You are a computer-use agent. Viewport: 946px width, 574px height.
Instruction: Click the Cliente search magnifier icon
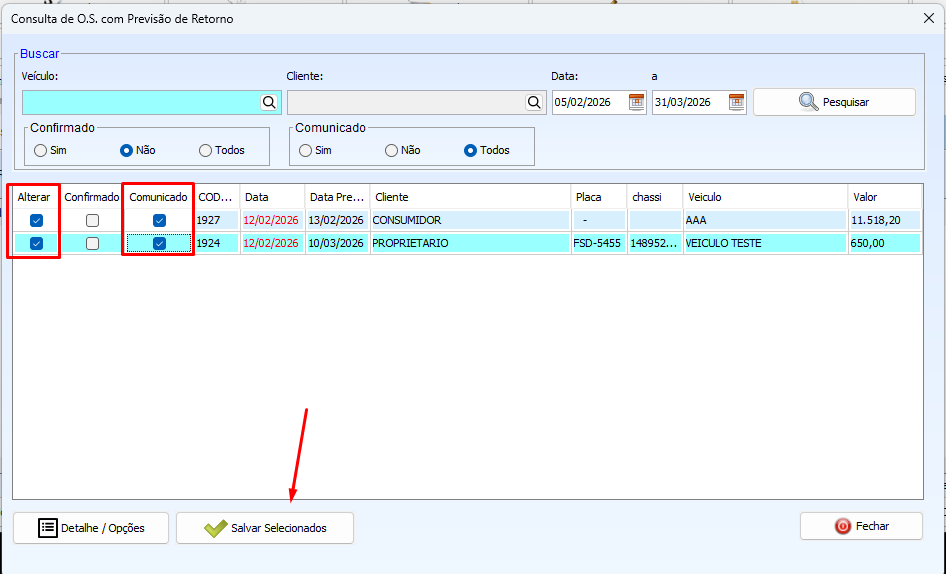534,102
